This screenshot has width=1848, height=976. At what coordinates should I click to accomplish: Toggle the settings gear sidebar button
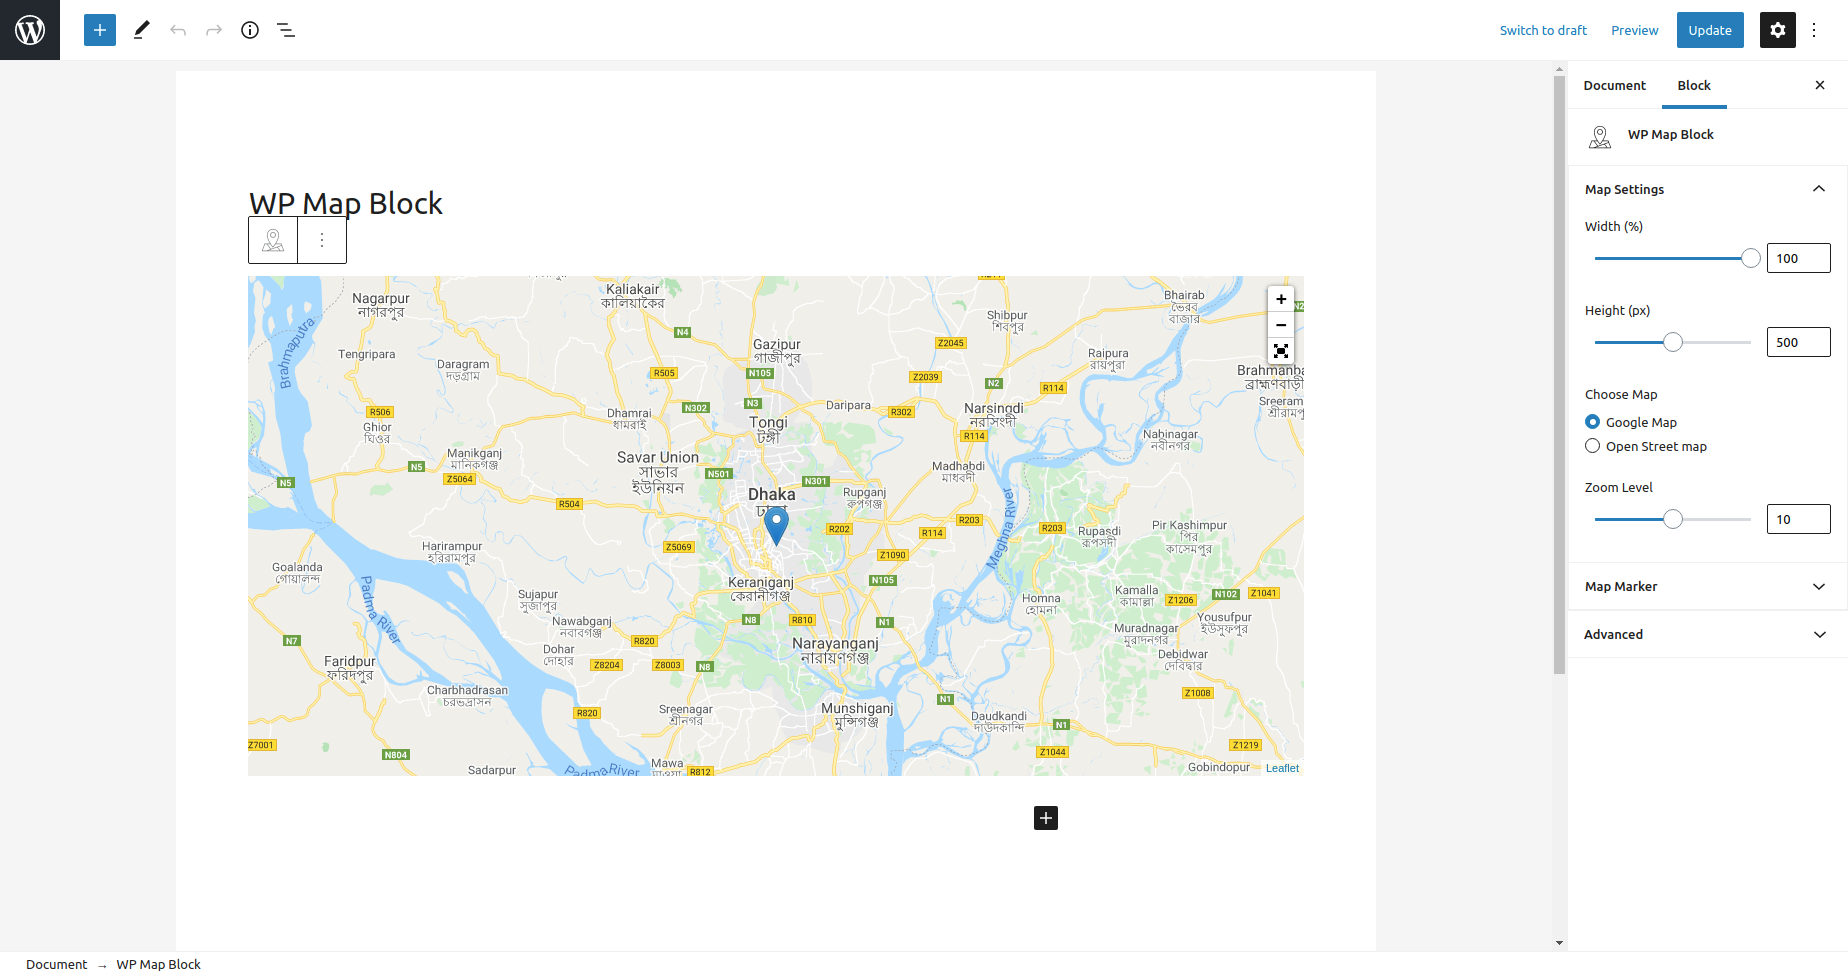click(1778, 30)
